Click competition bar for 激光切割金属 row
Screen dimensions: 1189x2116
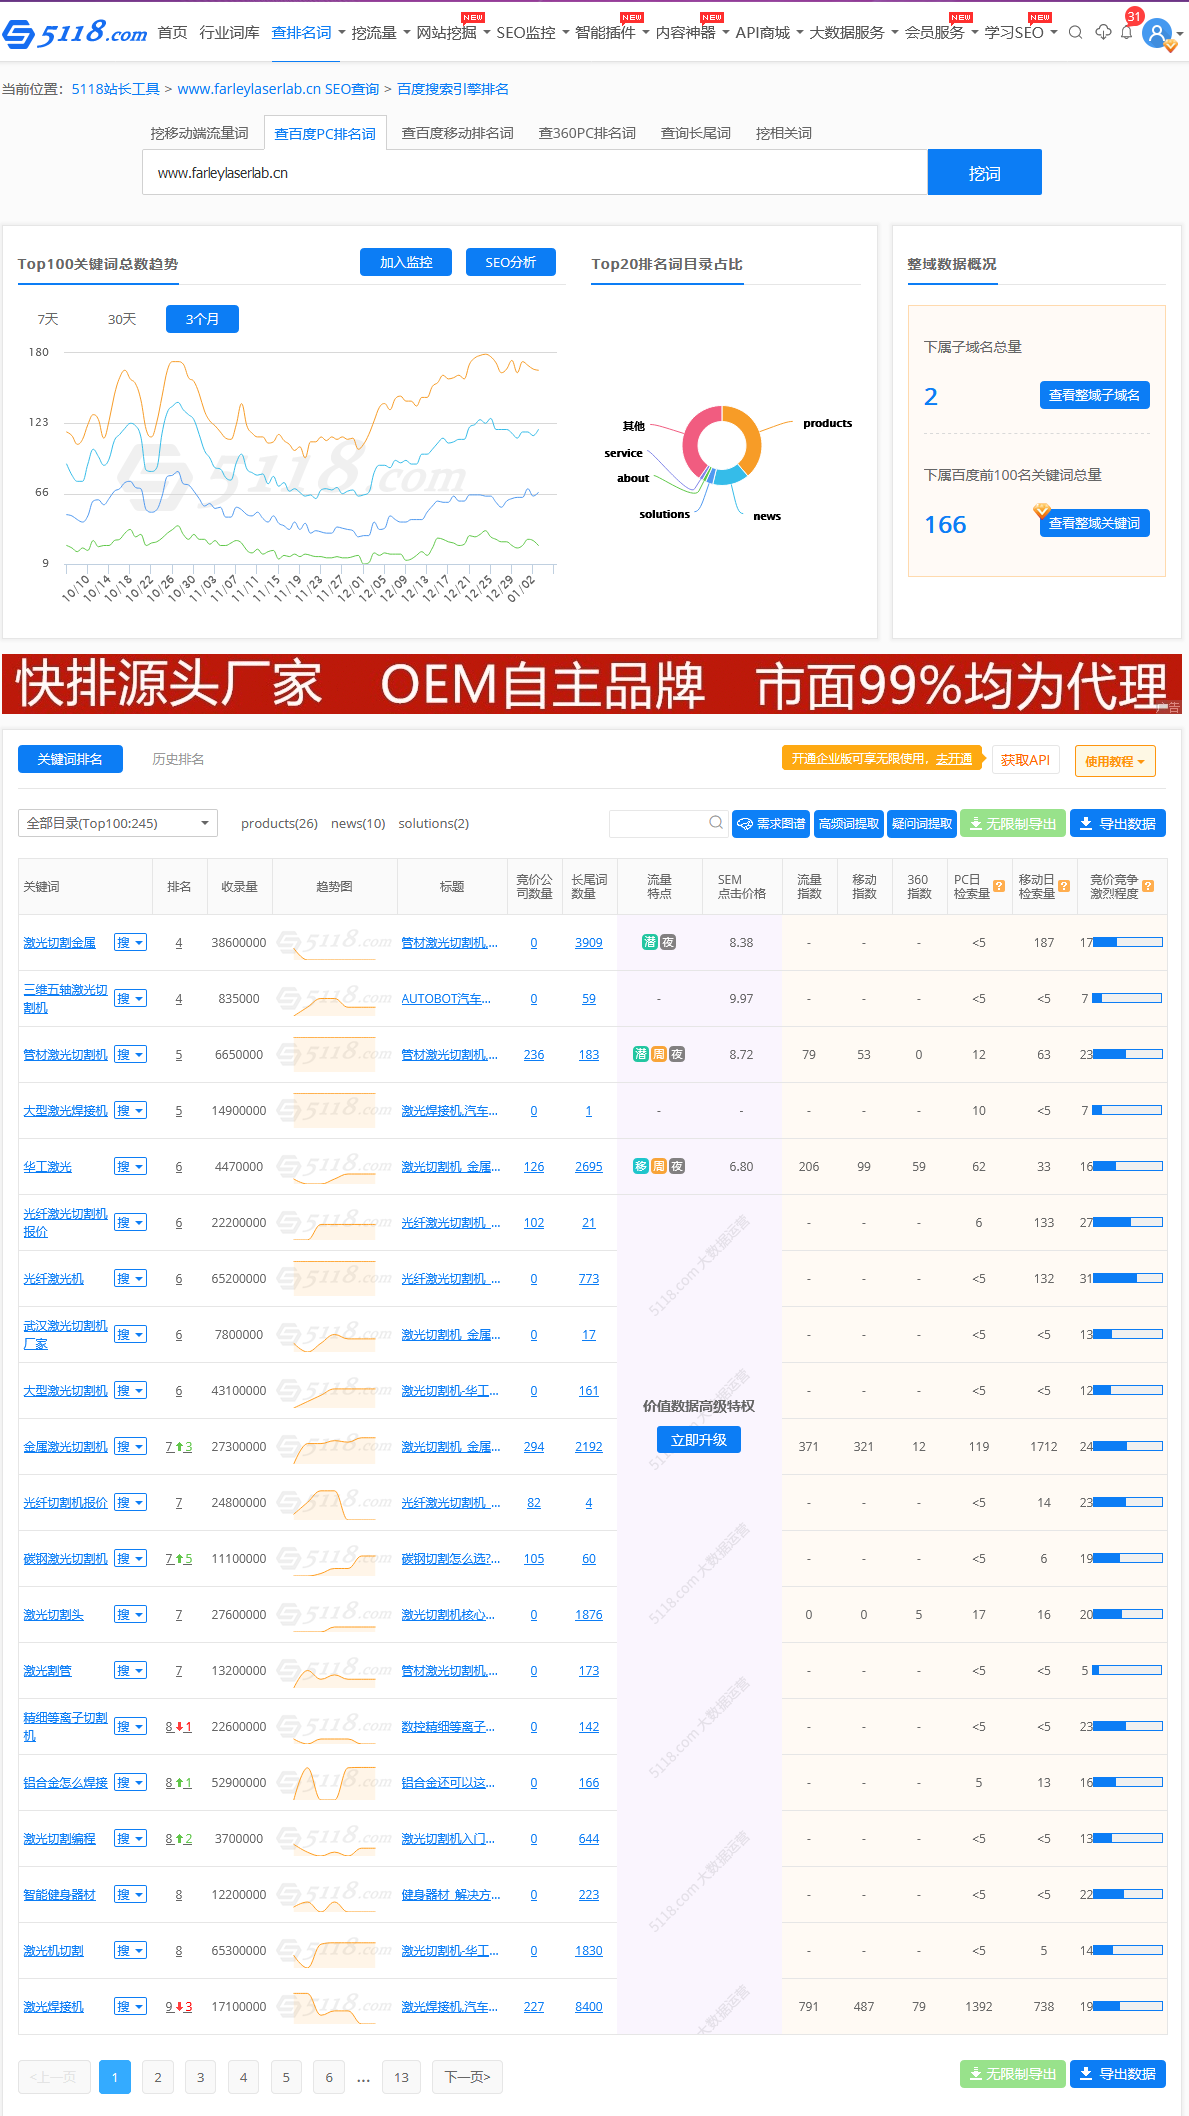coord(1127,942)
